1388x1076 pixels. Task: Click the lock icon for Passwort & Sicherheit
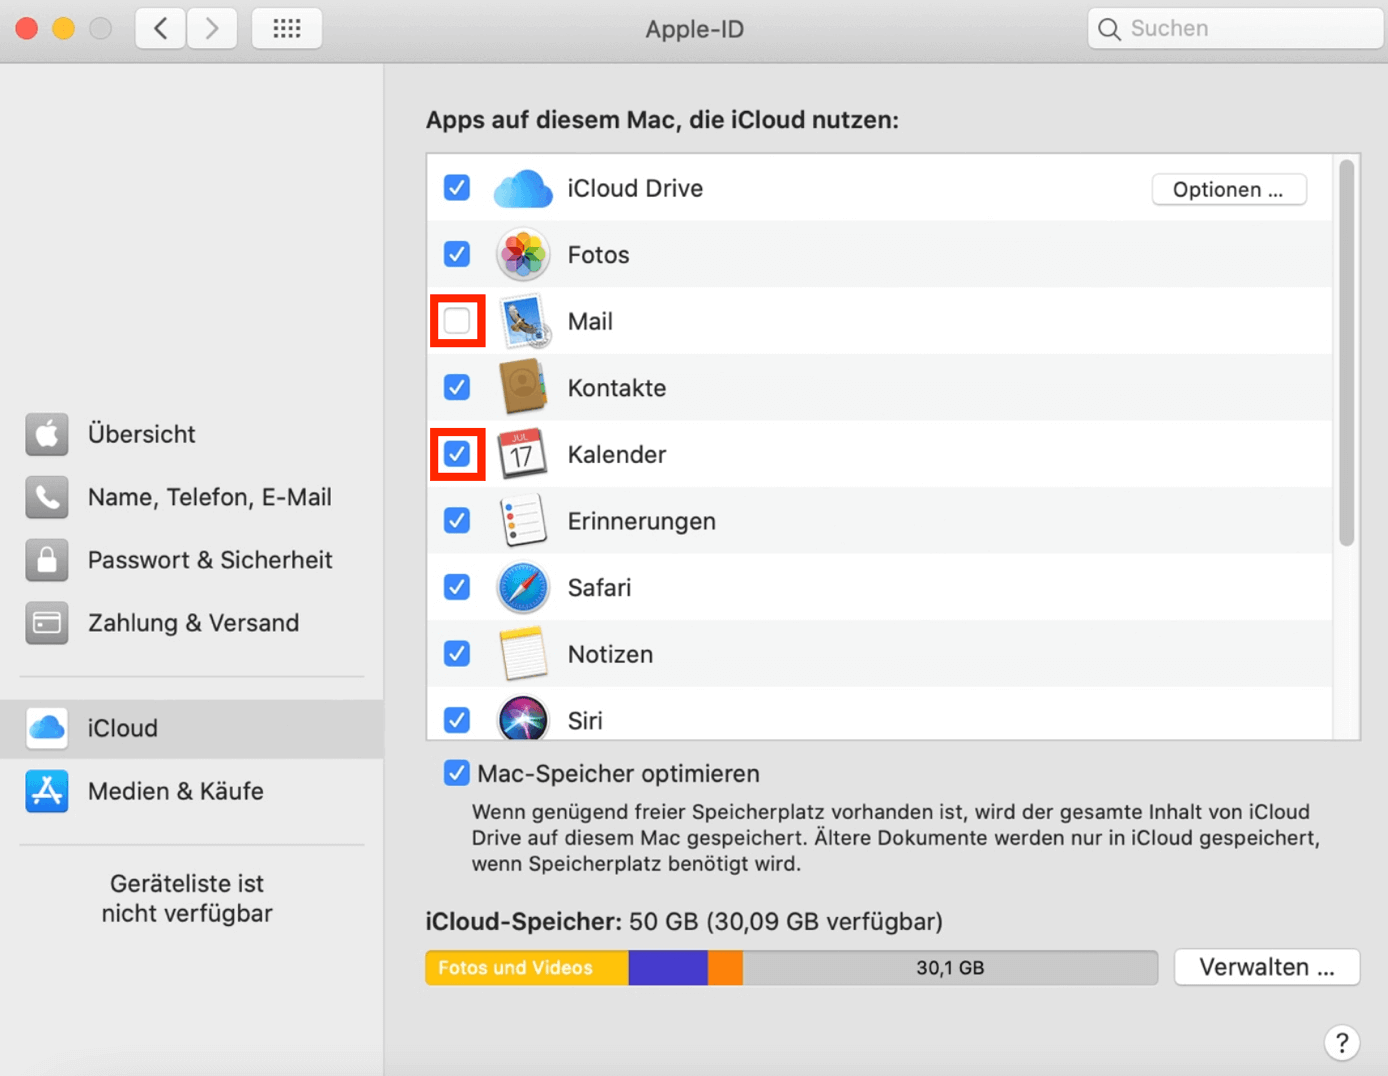(x=47, y=560)
